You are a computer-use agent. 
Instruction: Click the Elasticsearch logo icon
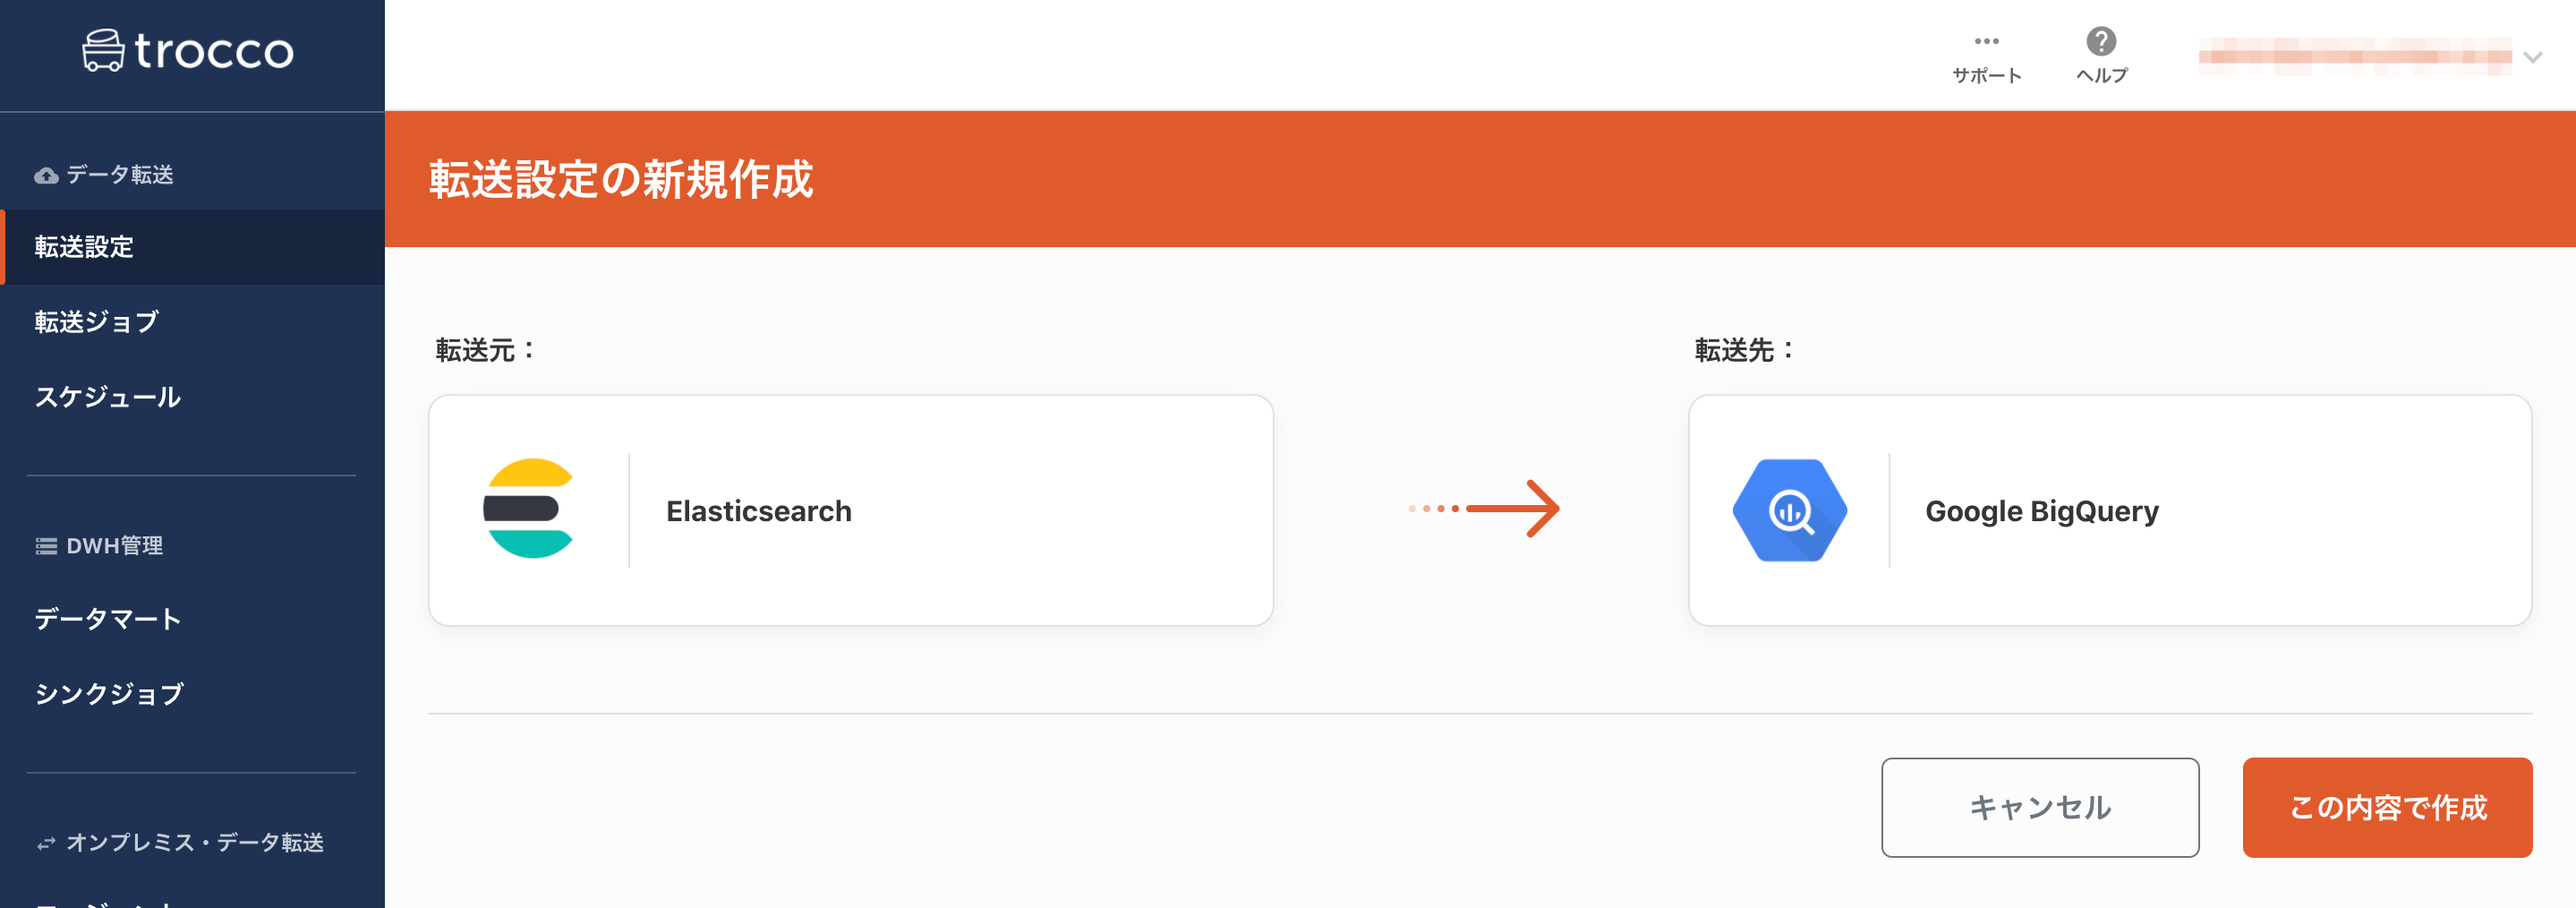(x=529, y=509)
